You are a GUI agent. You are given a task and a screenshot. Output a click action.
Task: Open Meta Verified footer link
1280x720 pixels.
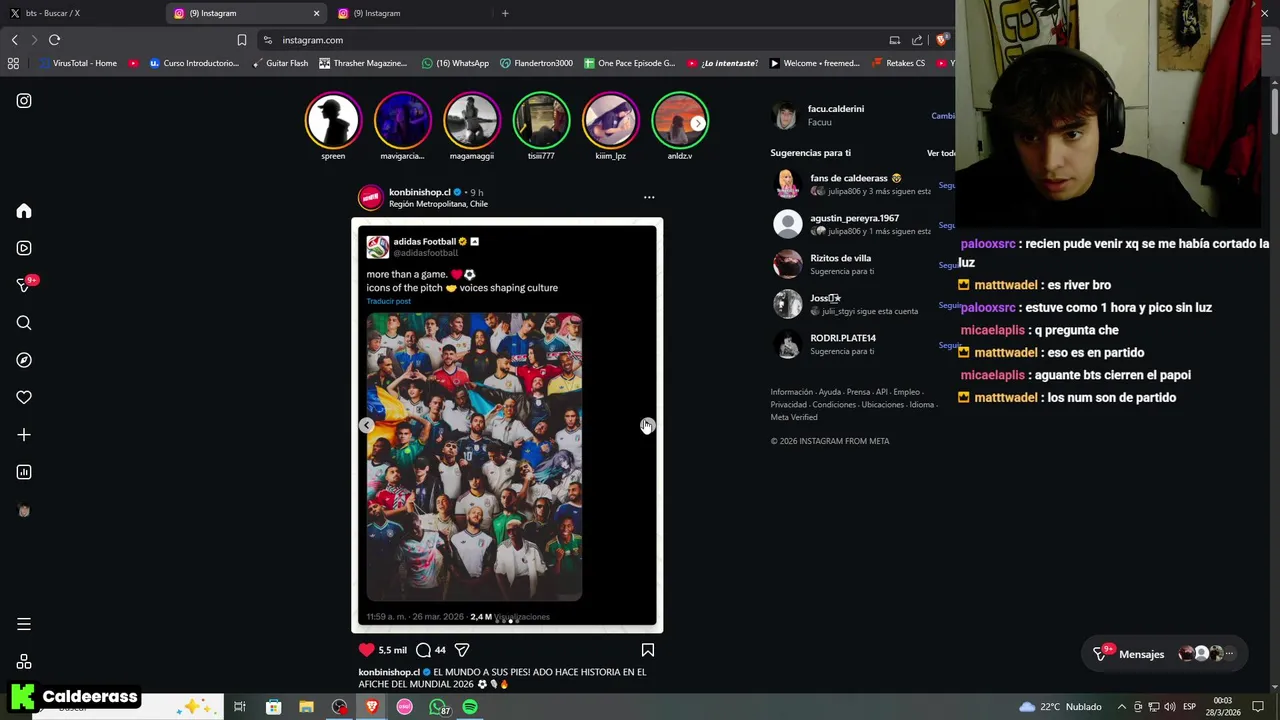(794, 417)
